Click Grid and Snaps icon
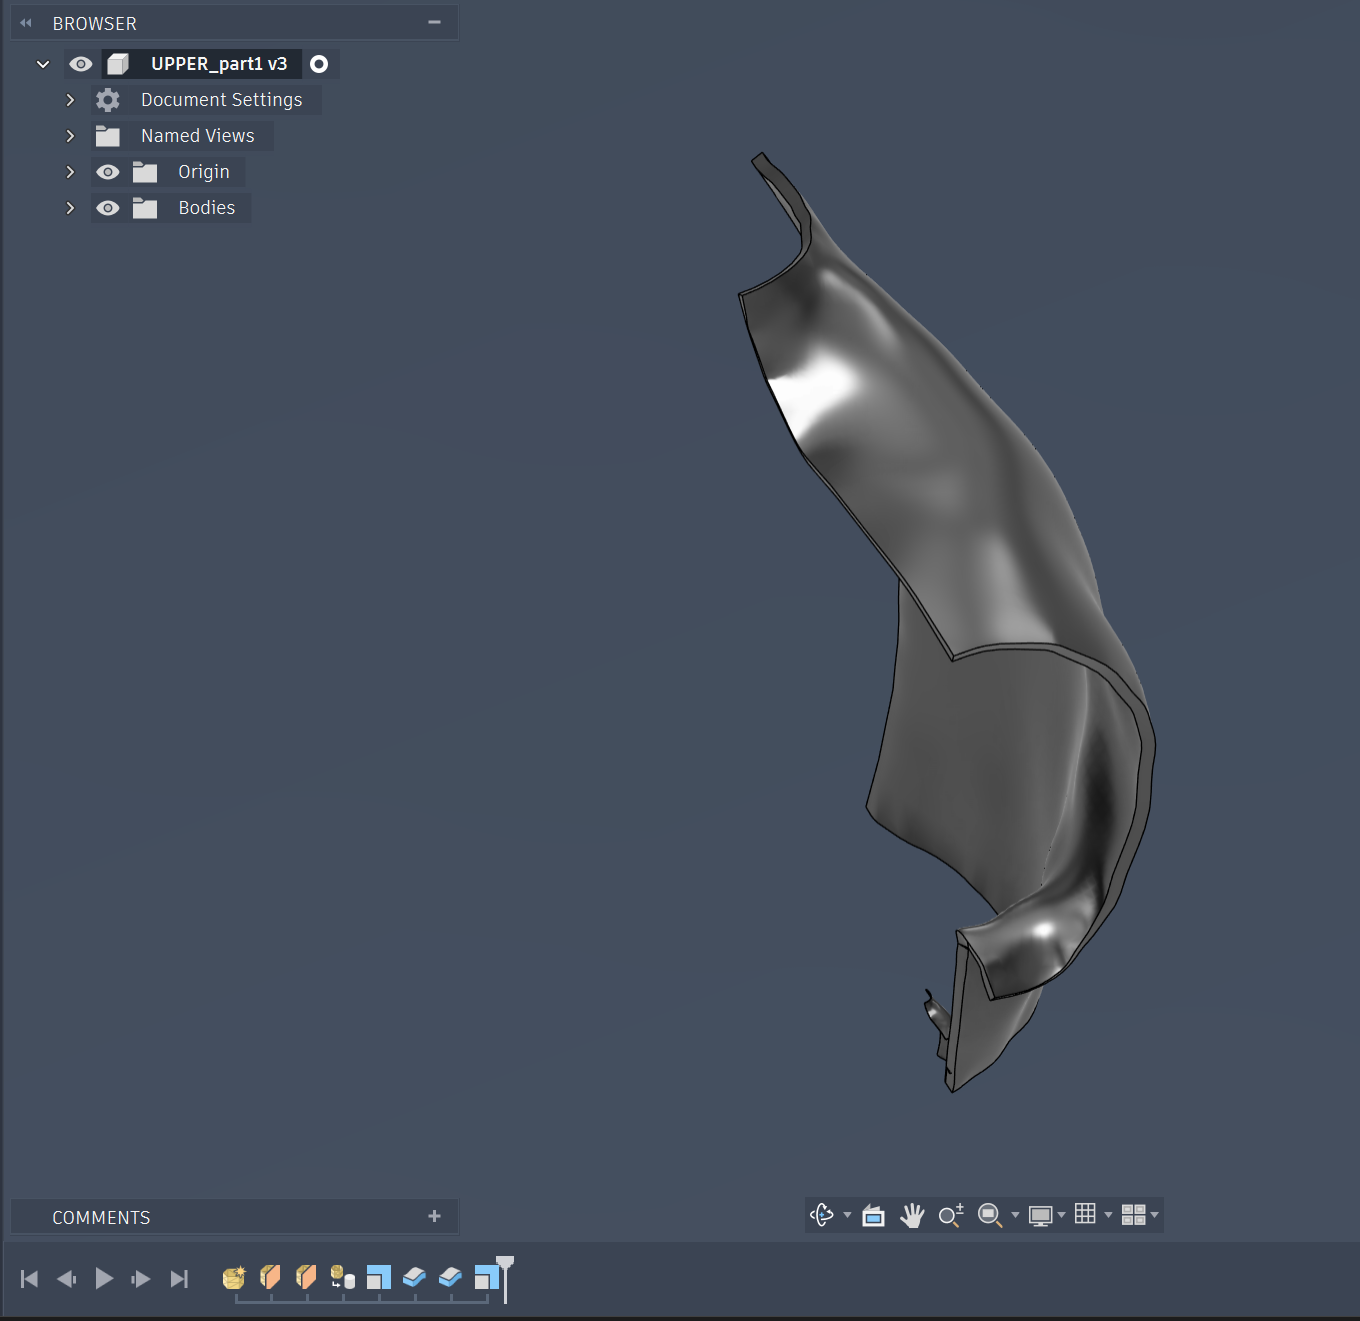Viewport: 1360px width, 1321px height. [x=1085, y=1214]
